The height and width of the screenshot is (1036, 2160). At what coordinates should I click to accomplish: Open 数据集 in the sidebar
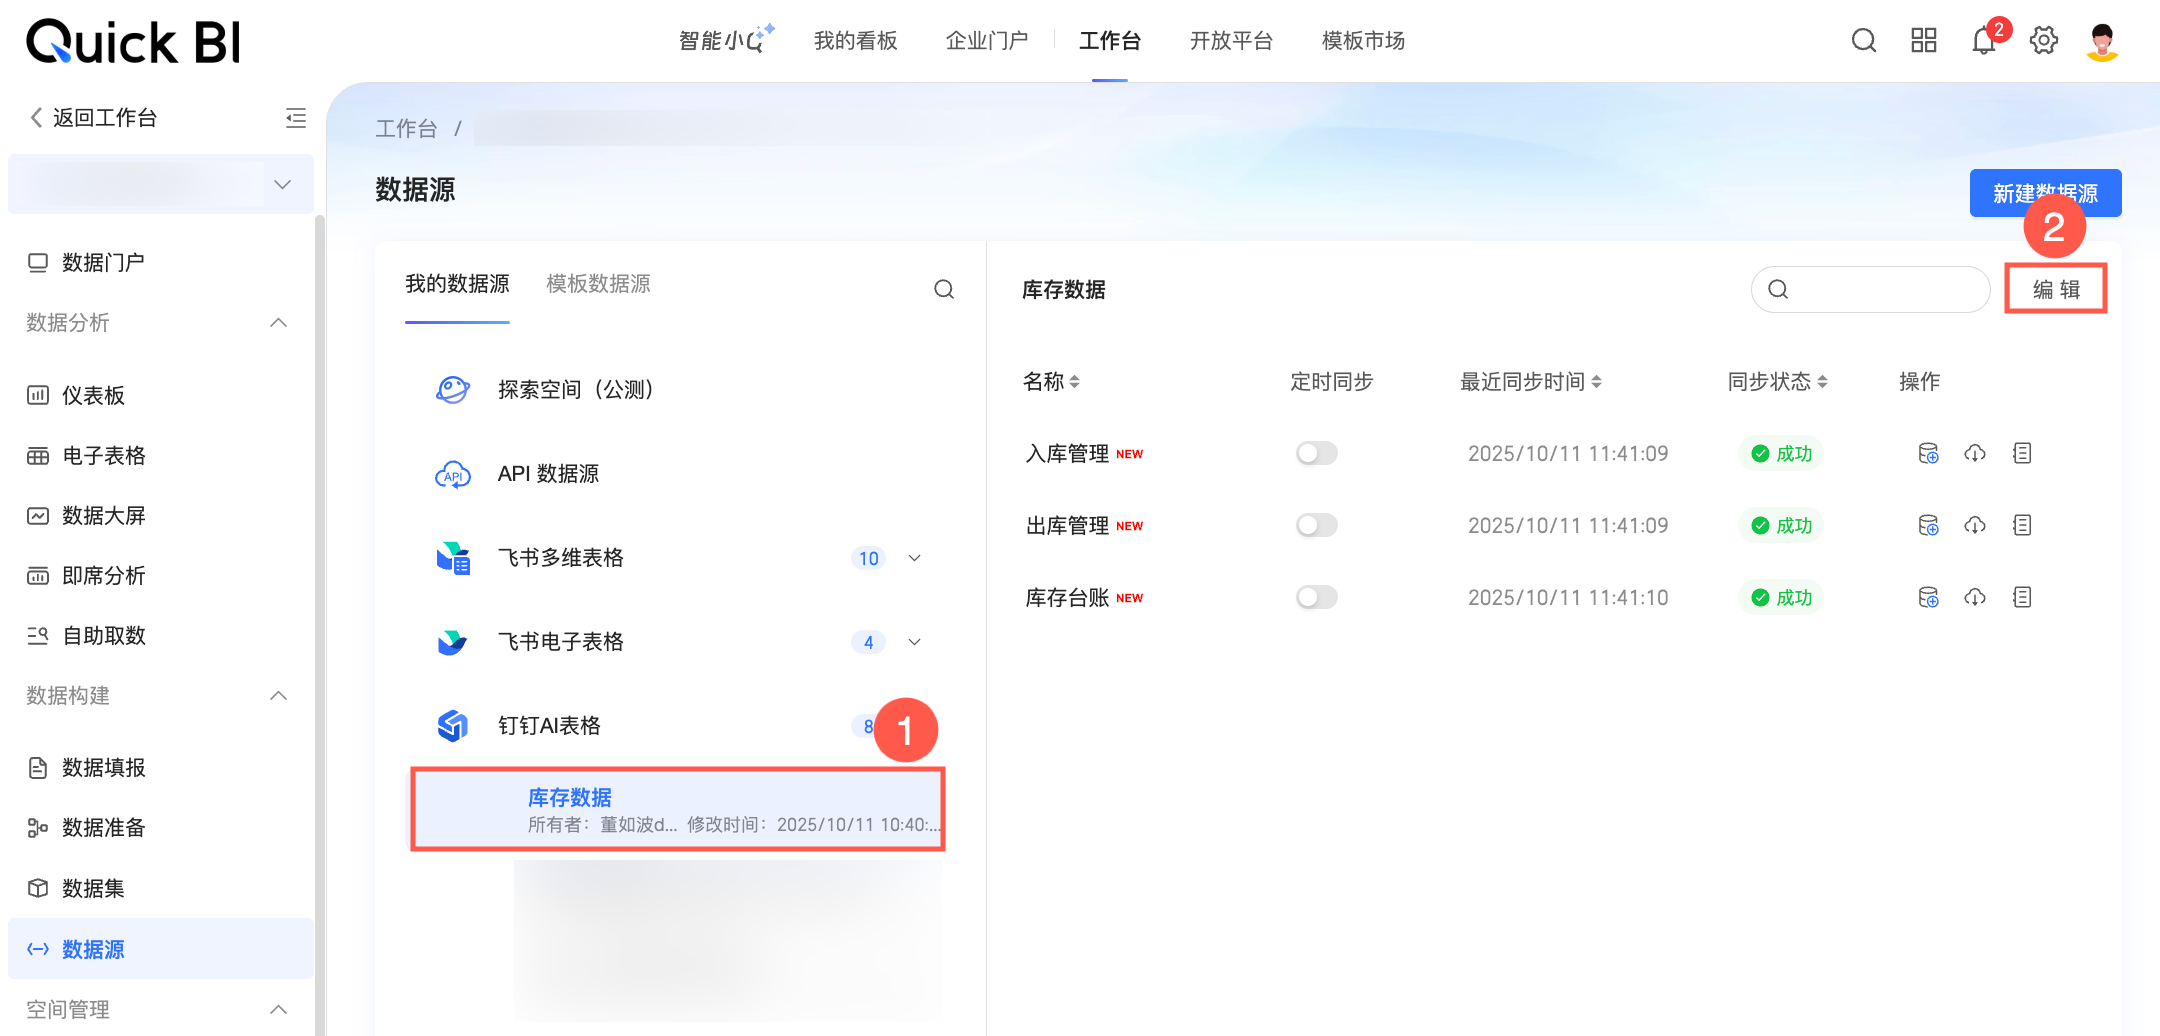click(x=93, y=888)
